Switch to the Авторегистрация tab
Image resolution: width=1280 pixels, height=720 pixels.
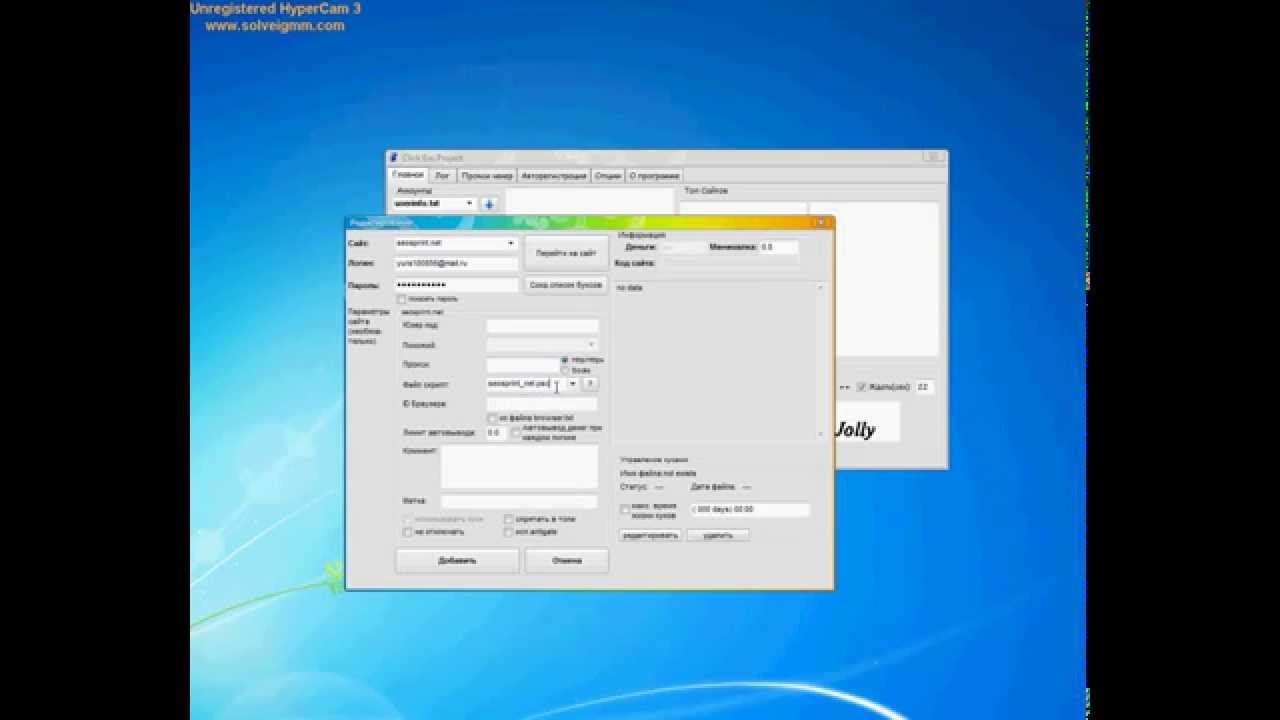pyautogui.click(x=553, y=176)
